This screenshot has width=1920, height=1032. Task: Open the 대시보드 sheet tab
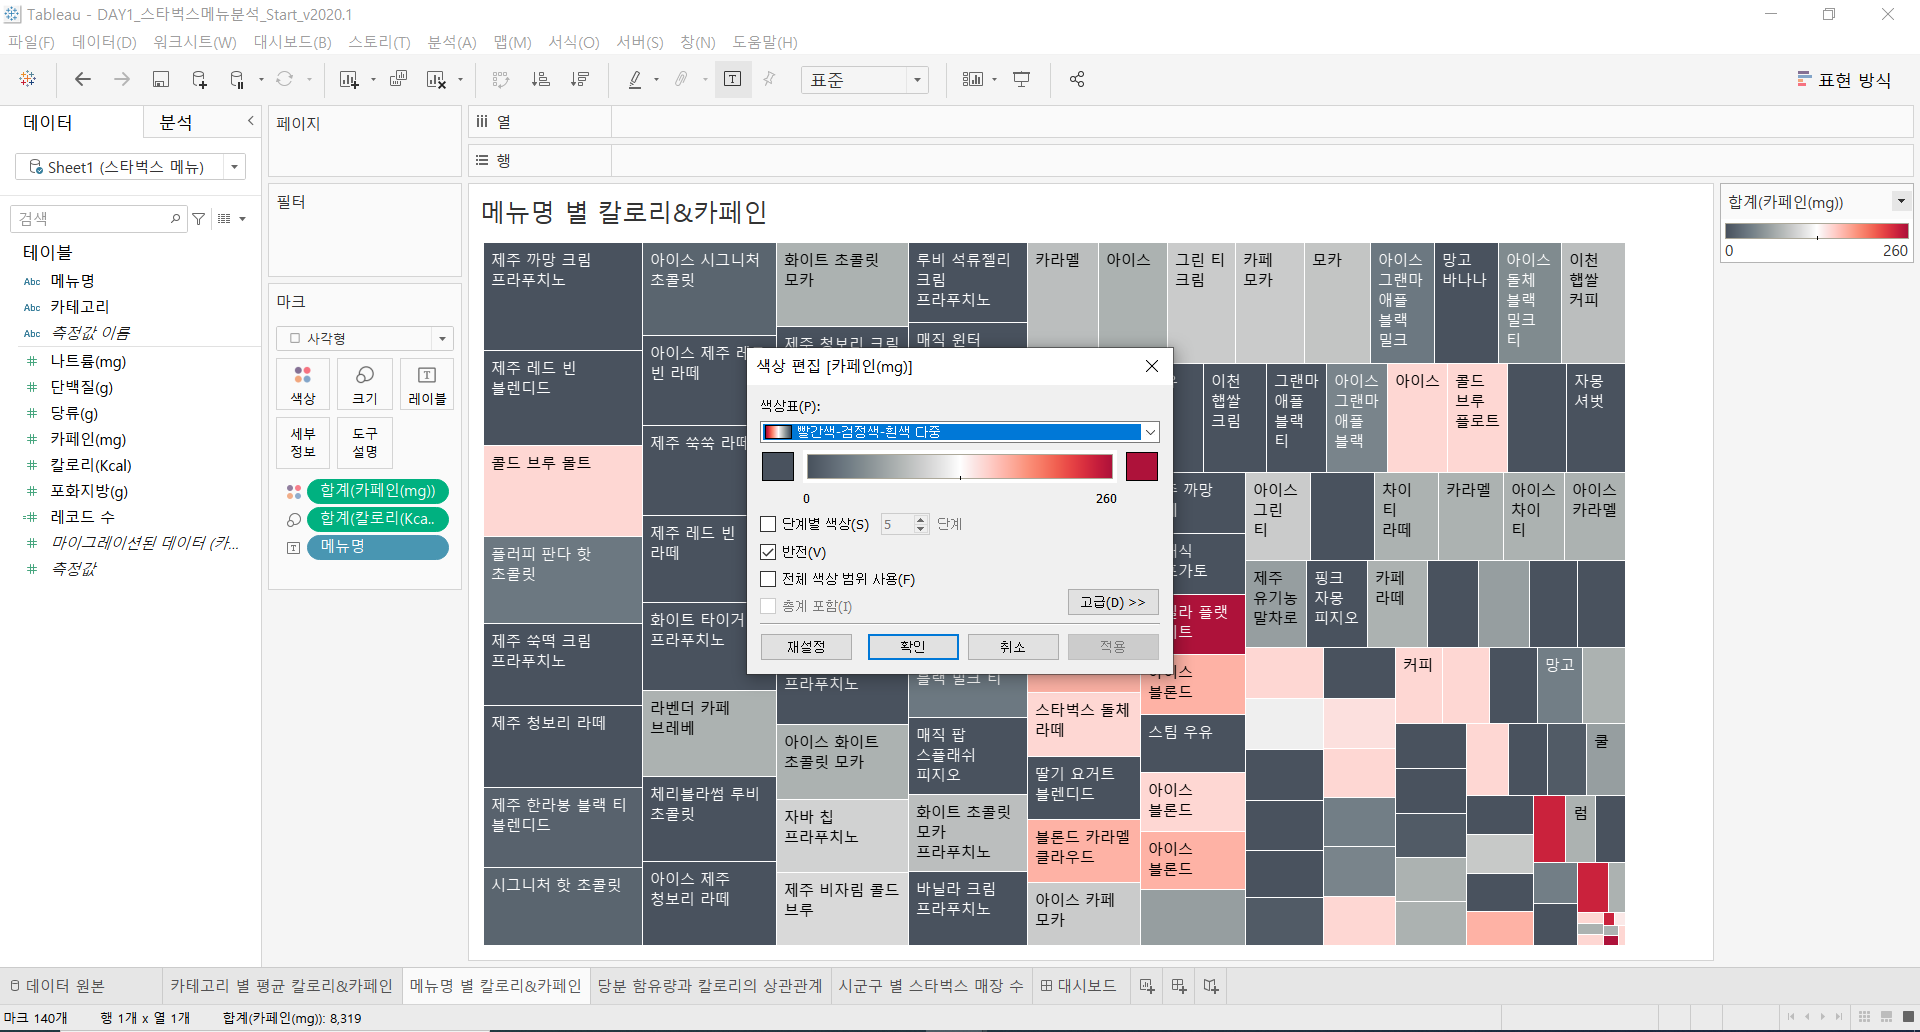click(x=1079, y=986)
